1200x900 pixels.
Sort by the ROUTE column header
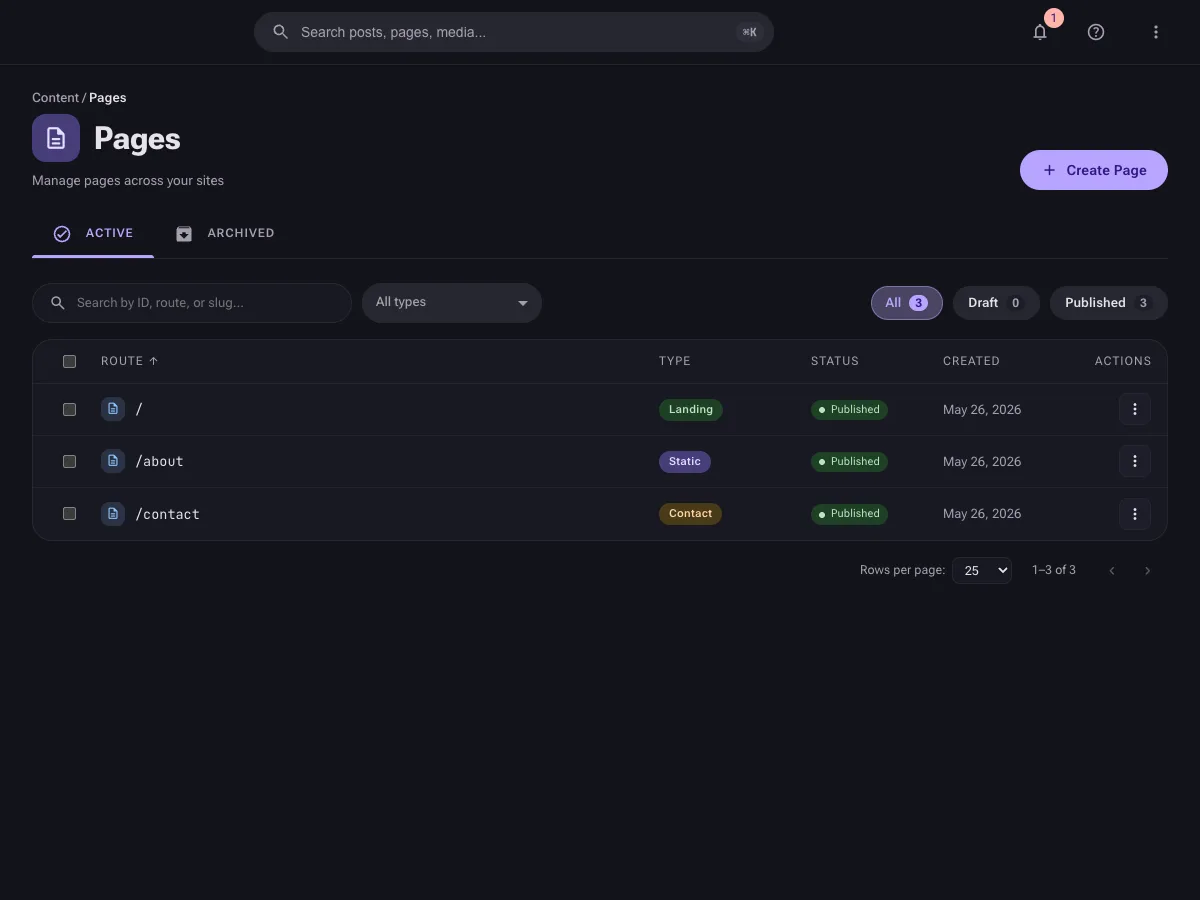129,361
